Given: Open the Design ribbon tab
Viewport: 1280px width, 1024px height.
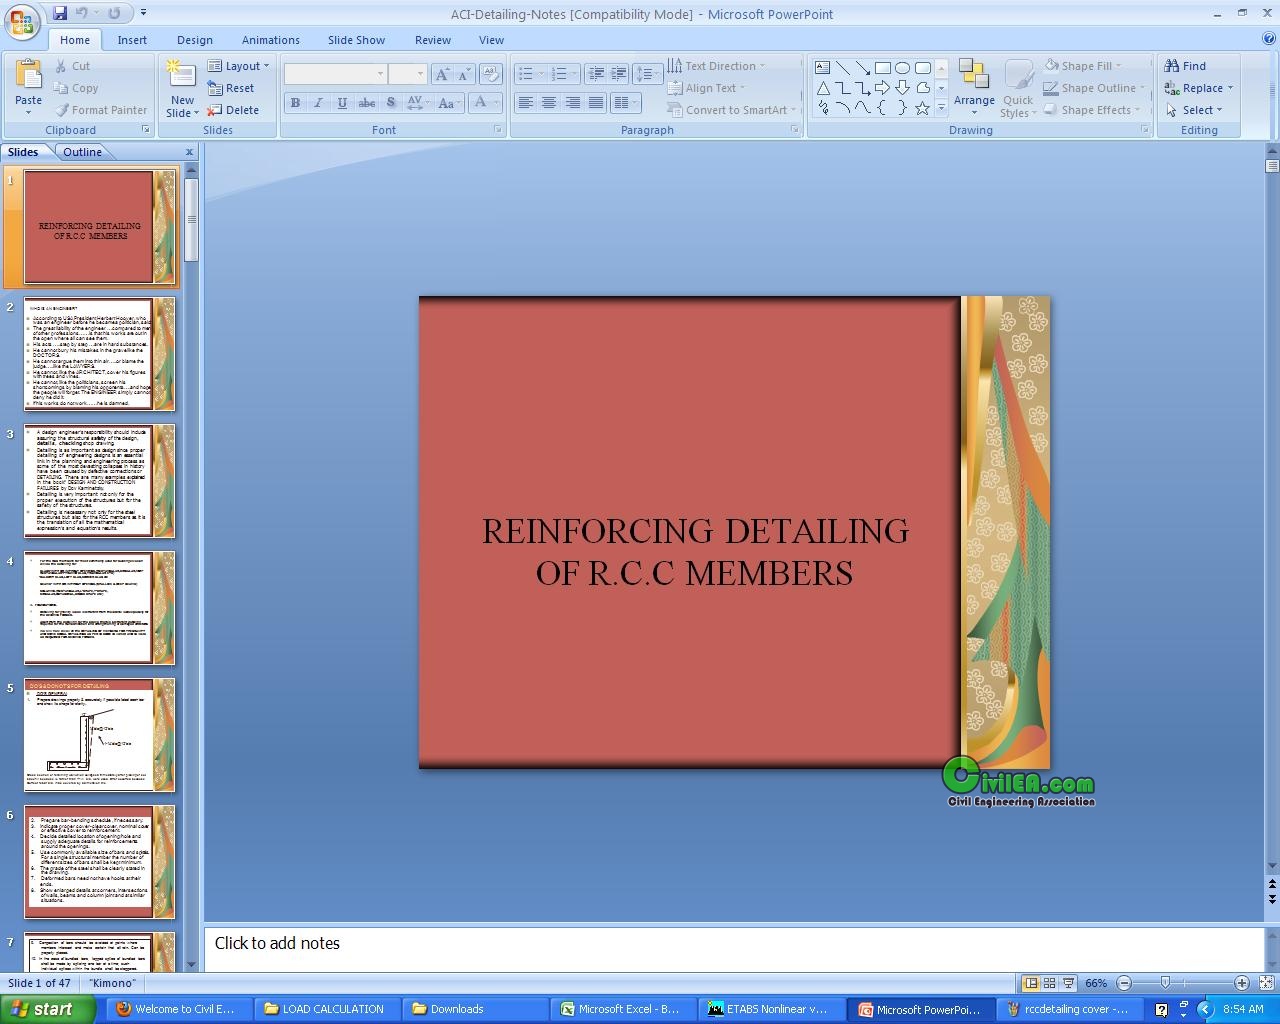Looking at the screenshot, I should (x=195, y=40).
